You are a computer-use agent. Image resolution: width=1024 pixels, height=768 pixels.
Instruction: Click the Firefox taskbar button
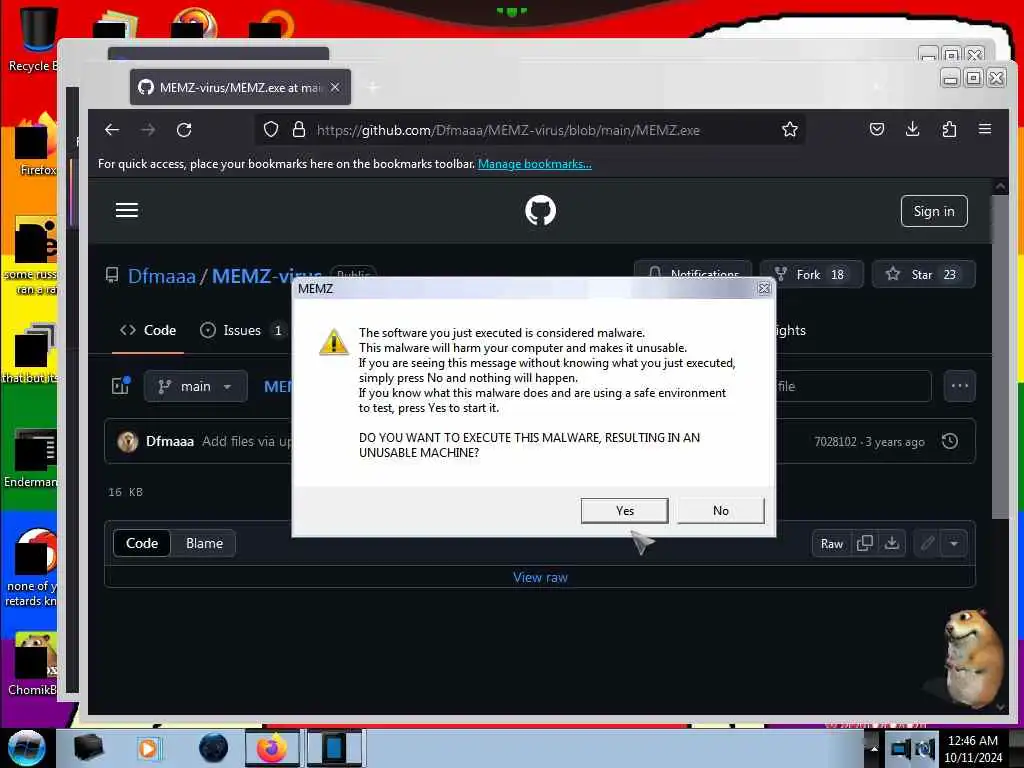pos(272,748)
